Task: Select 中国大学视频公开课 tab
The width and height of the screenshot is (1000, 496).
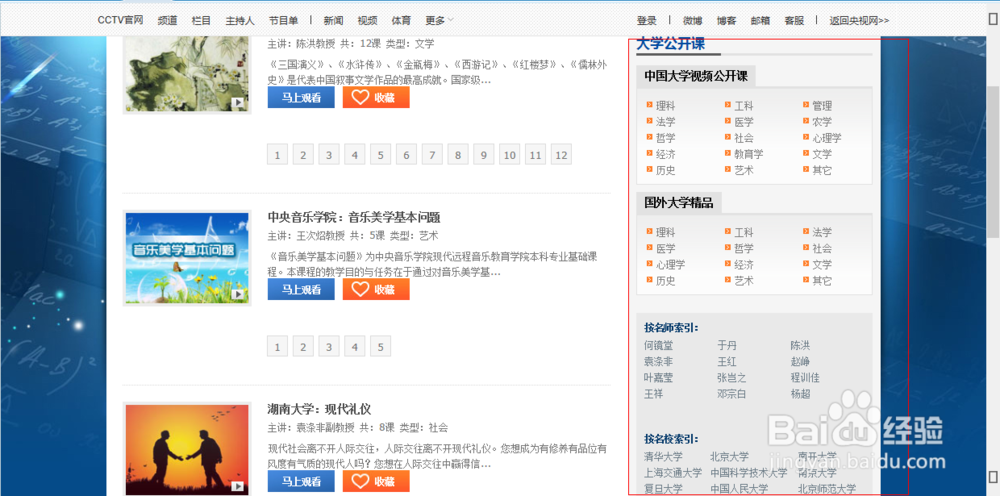Action: tap(696, 76)
